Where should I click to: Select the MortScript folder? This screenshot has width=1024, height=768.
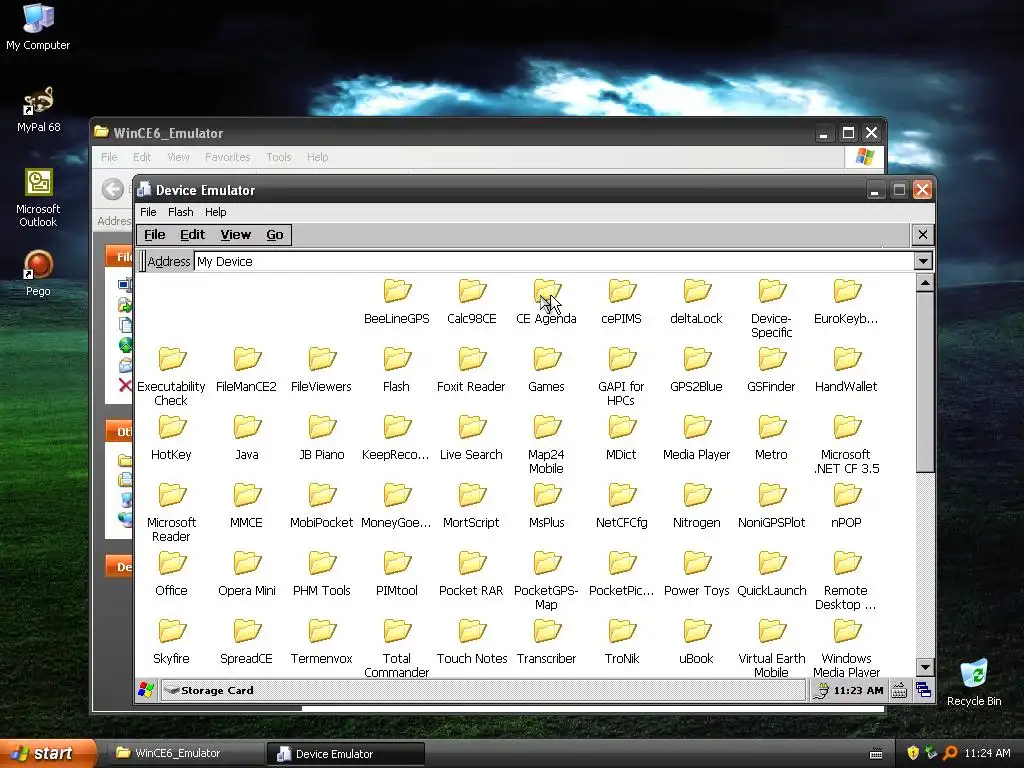coord(471,505)
